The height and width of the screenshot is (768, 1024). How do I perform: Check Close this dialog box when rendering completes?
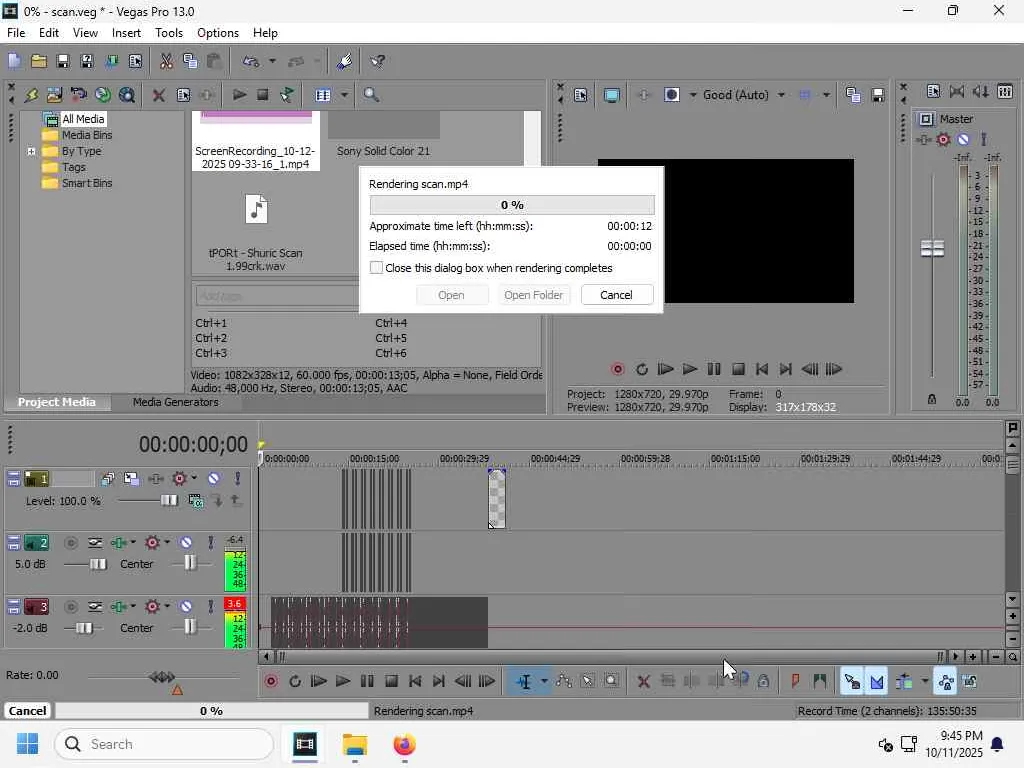pos(376,268)
